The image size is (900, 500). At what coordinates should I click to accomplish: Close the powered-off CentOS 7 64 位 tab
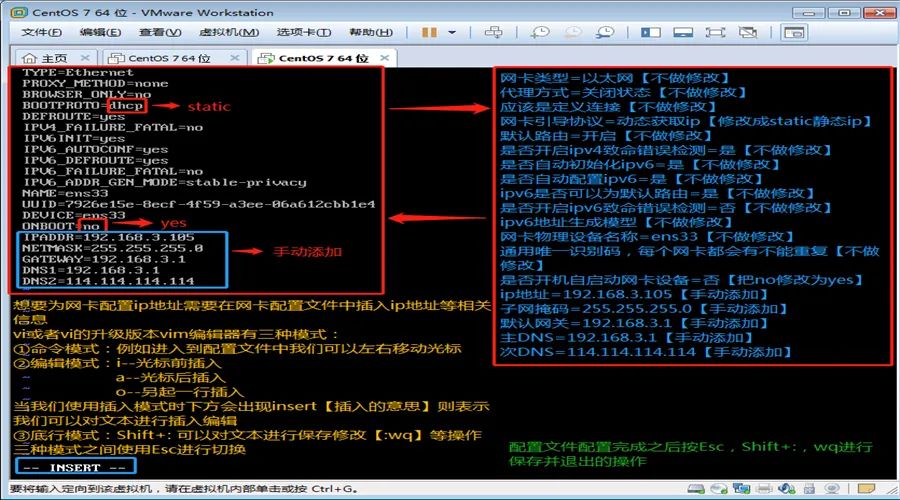[234, 58]
